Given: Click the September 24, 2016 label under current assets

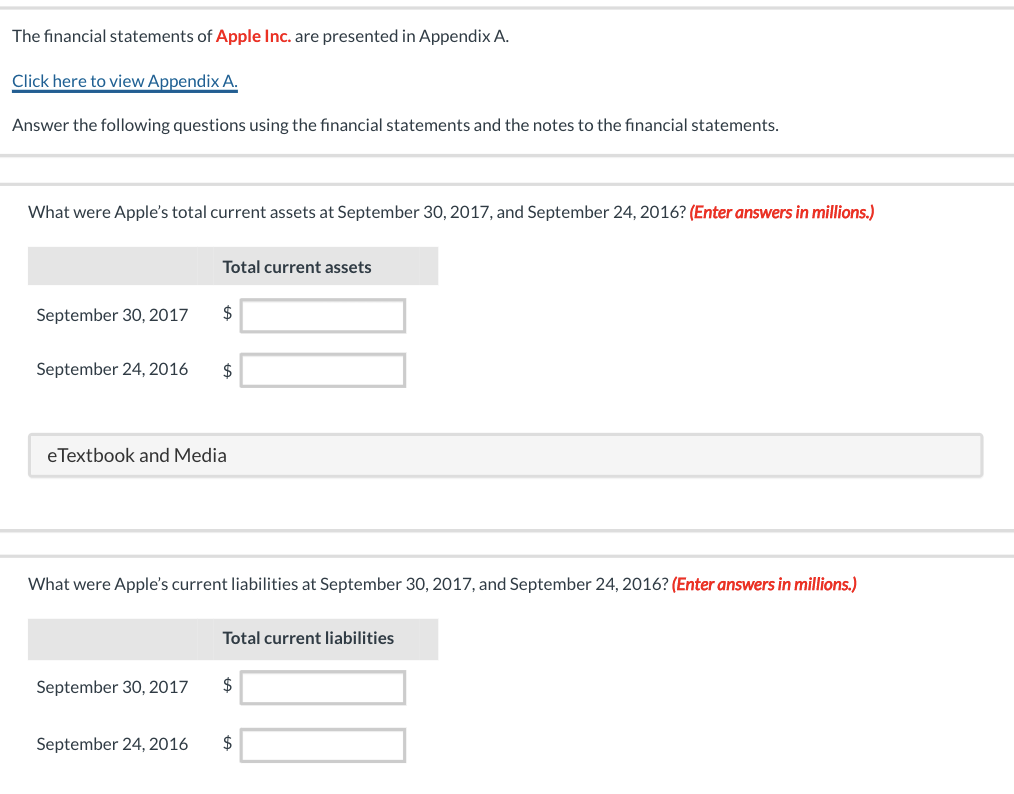Looking at the screenshot, I should pyautogui.click(x=112, y=369).
